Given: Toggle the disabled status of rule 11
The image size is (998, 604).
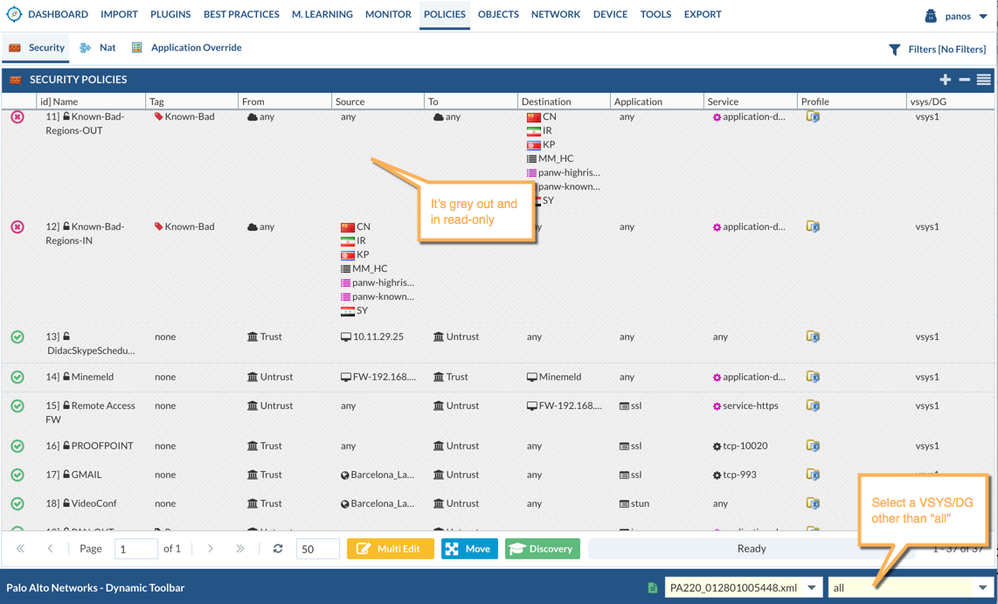Looking at the screenshot, I should click(17, 117).
